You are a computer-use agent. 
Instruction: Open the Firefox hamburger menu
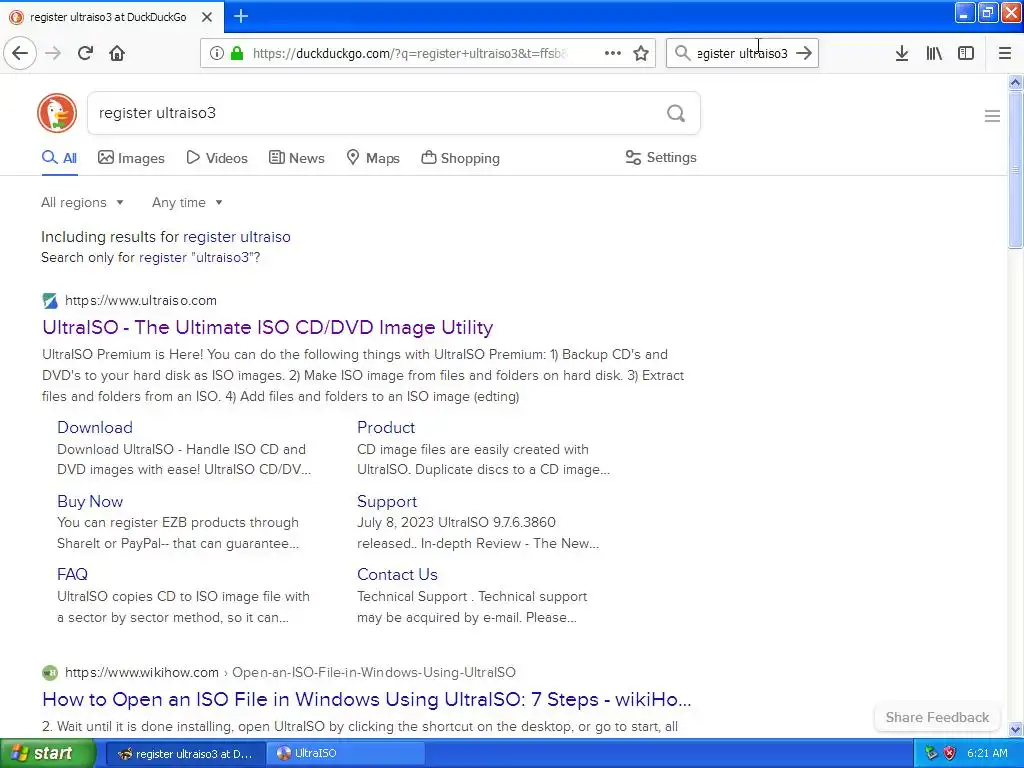(1004, 54)
